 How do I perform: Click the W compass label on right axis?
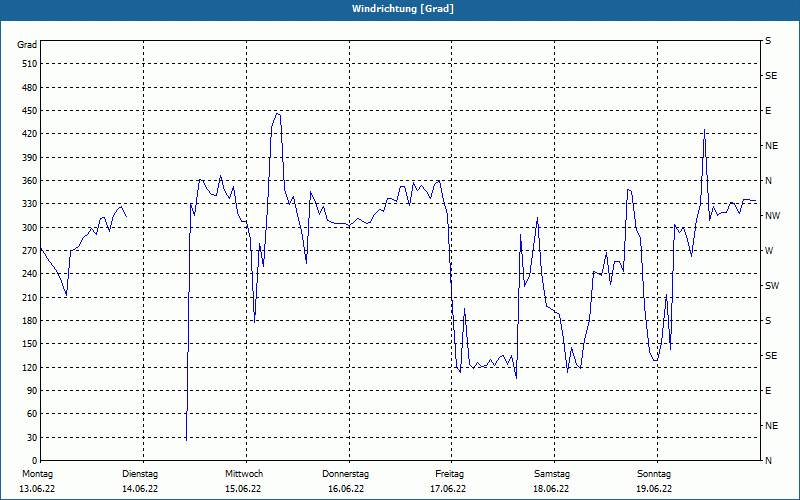[x=769, y=251]
